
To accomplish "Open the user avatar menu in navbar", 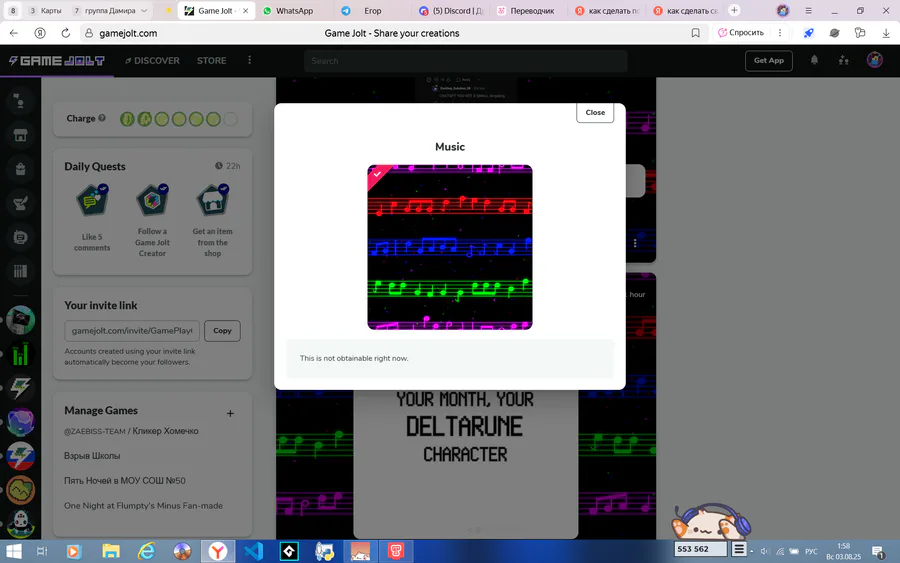I will click(x=874, y=60).
